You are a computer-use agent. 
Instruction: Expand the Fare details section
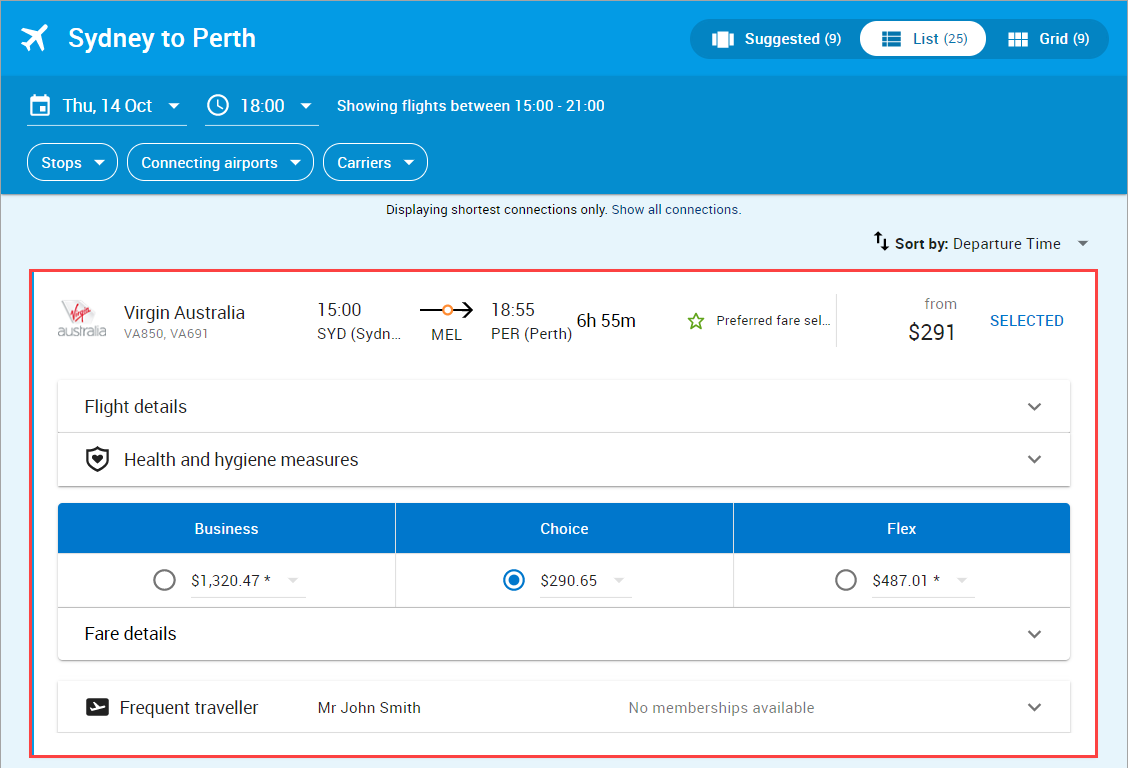(x=563, y=634)
